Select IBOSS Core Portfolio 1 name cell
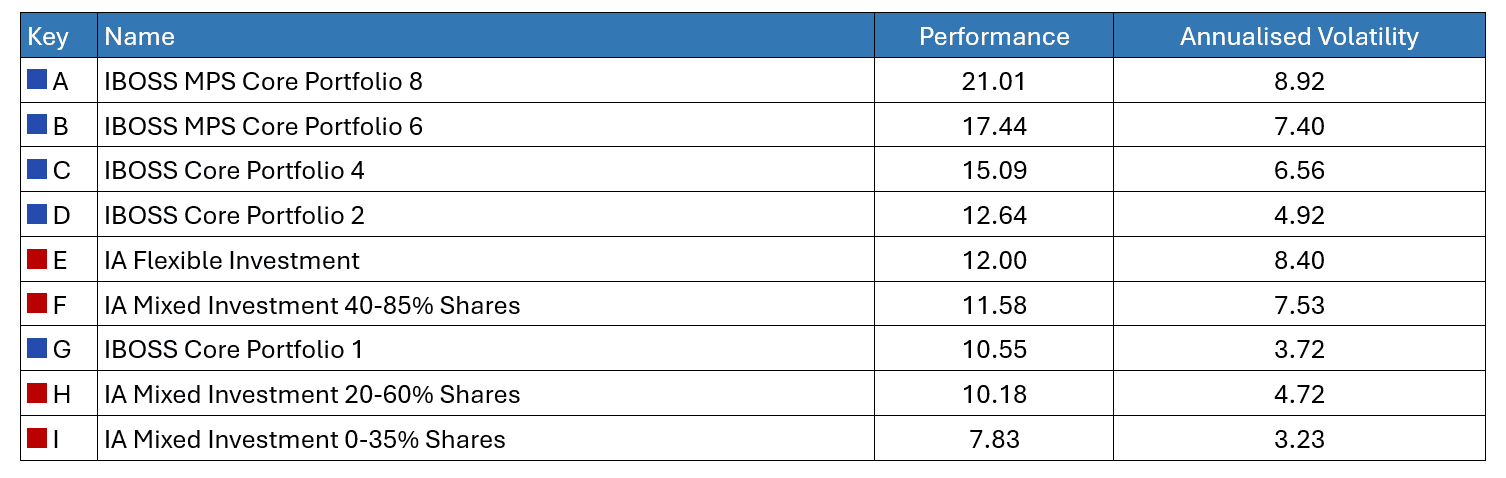1506x478 pixels. click(233, 349)
